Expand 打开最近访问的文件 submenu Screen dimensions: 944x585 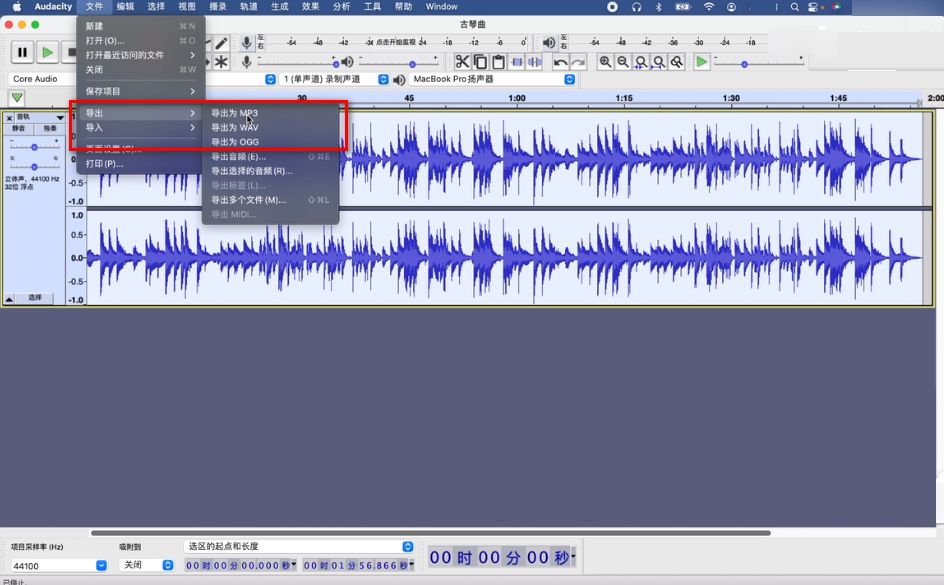141,55
